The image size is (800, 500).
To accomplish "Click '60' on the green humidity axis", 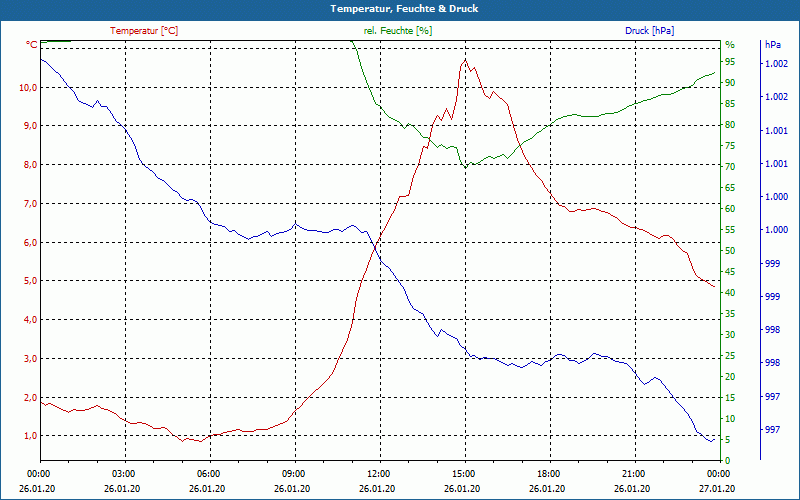I will (x=730, y=209).
